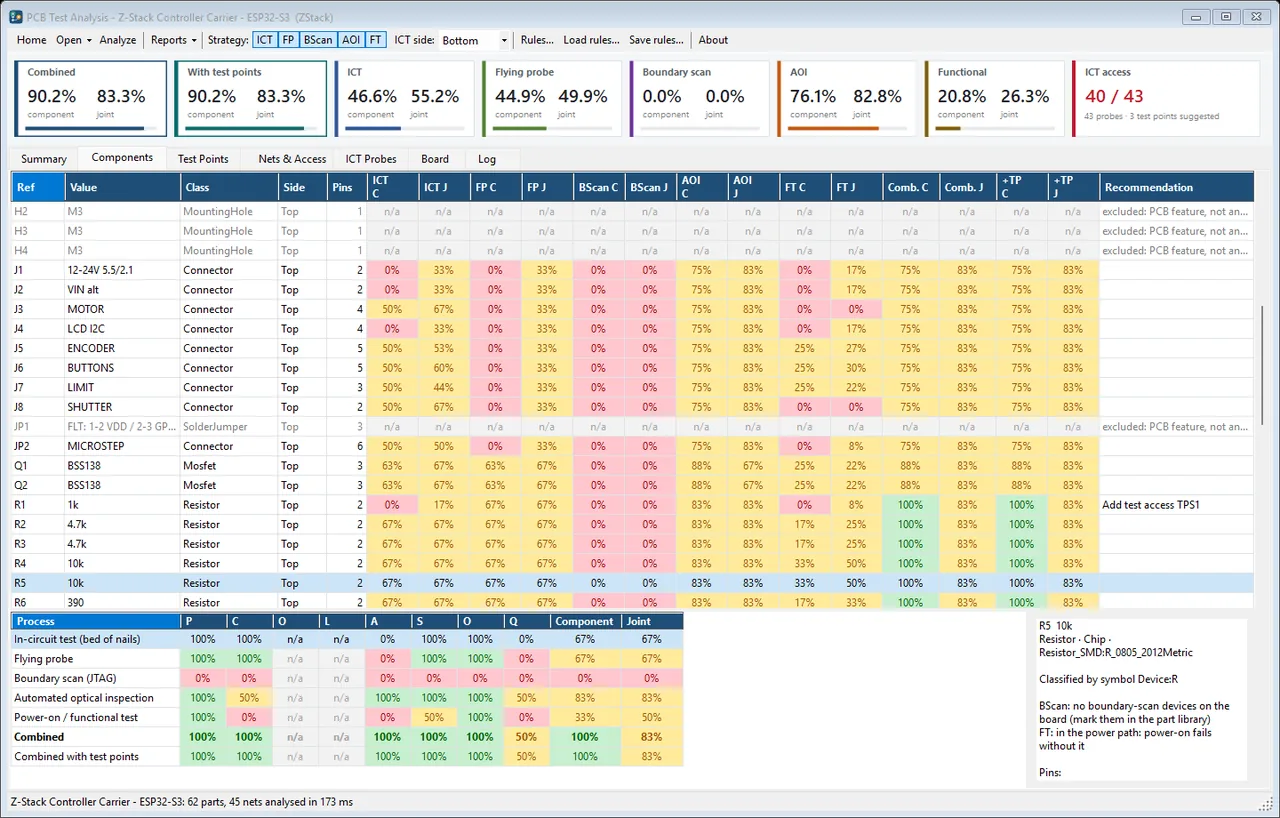The height and width of the screenshot is (818, 1280).
Task: Click the Functional coverage card
Action: tap(996, 99)
